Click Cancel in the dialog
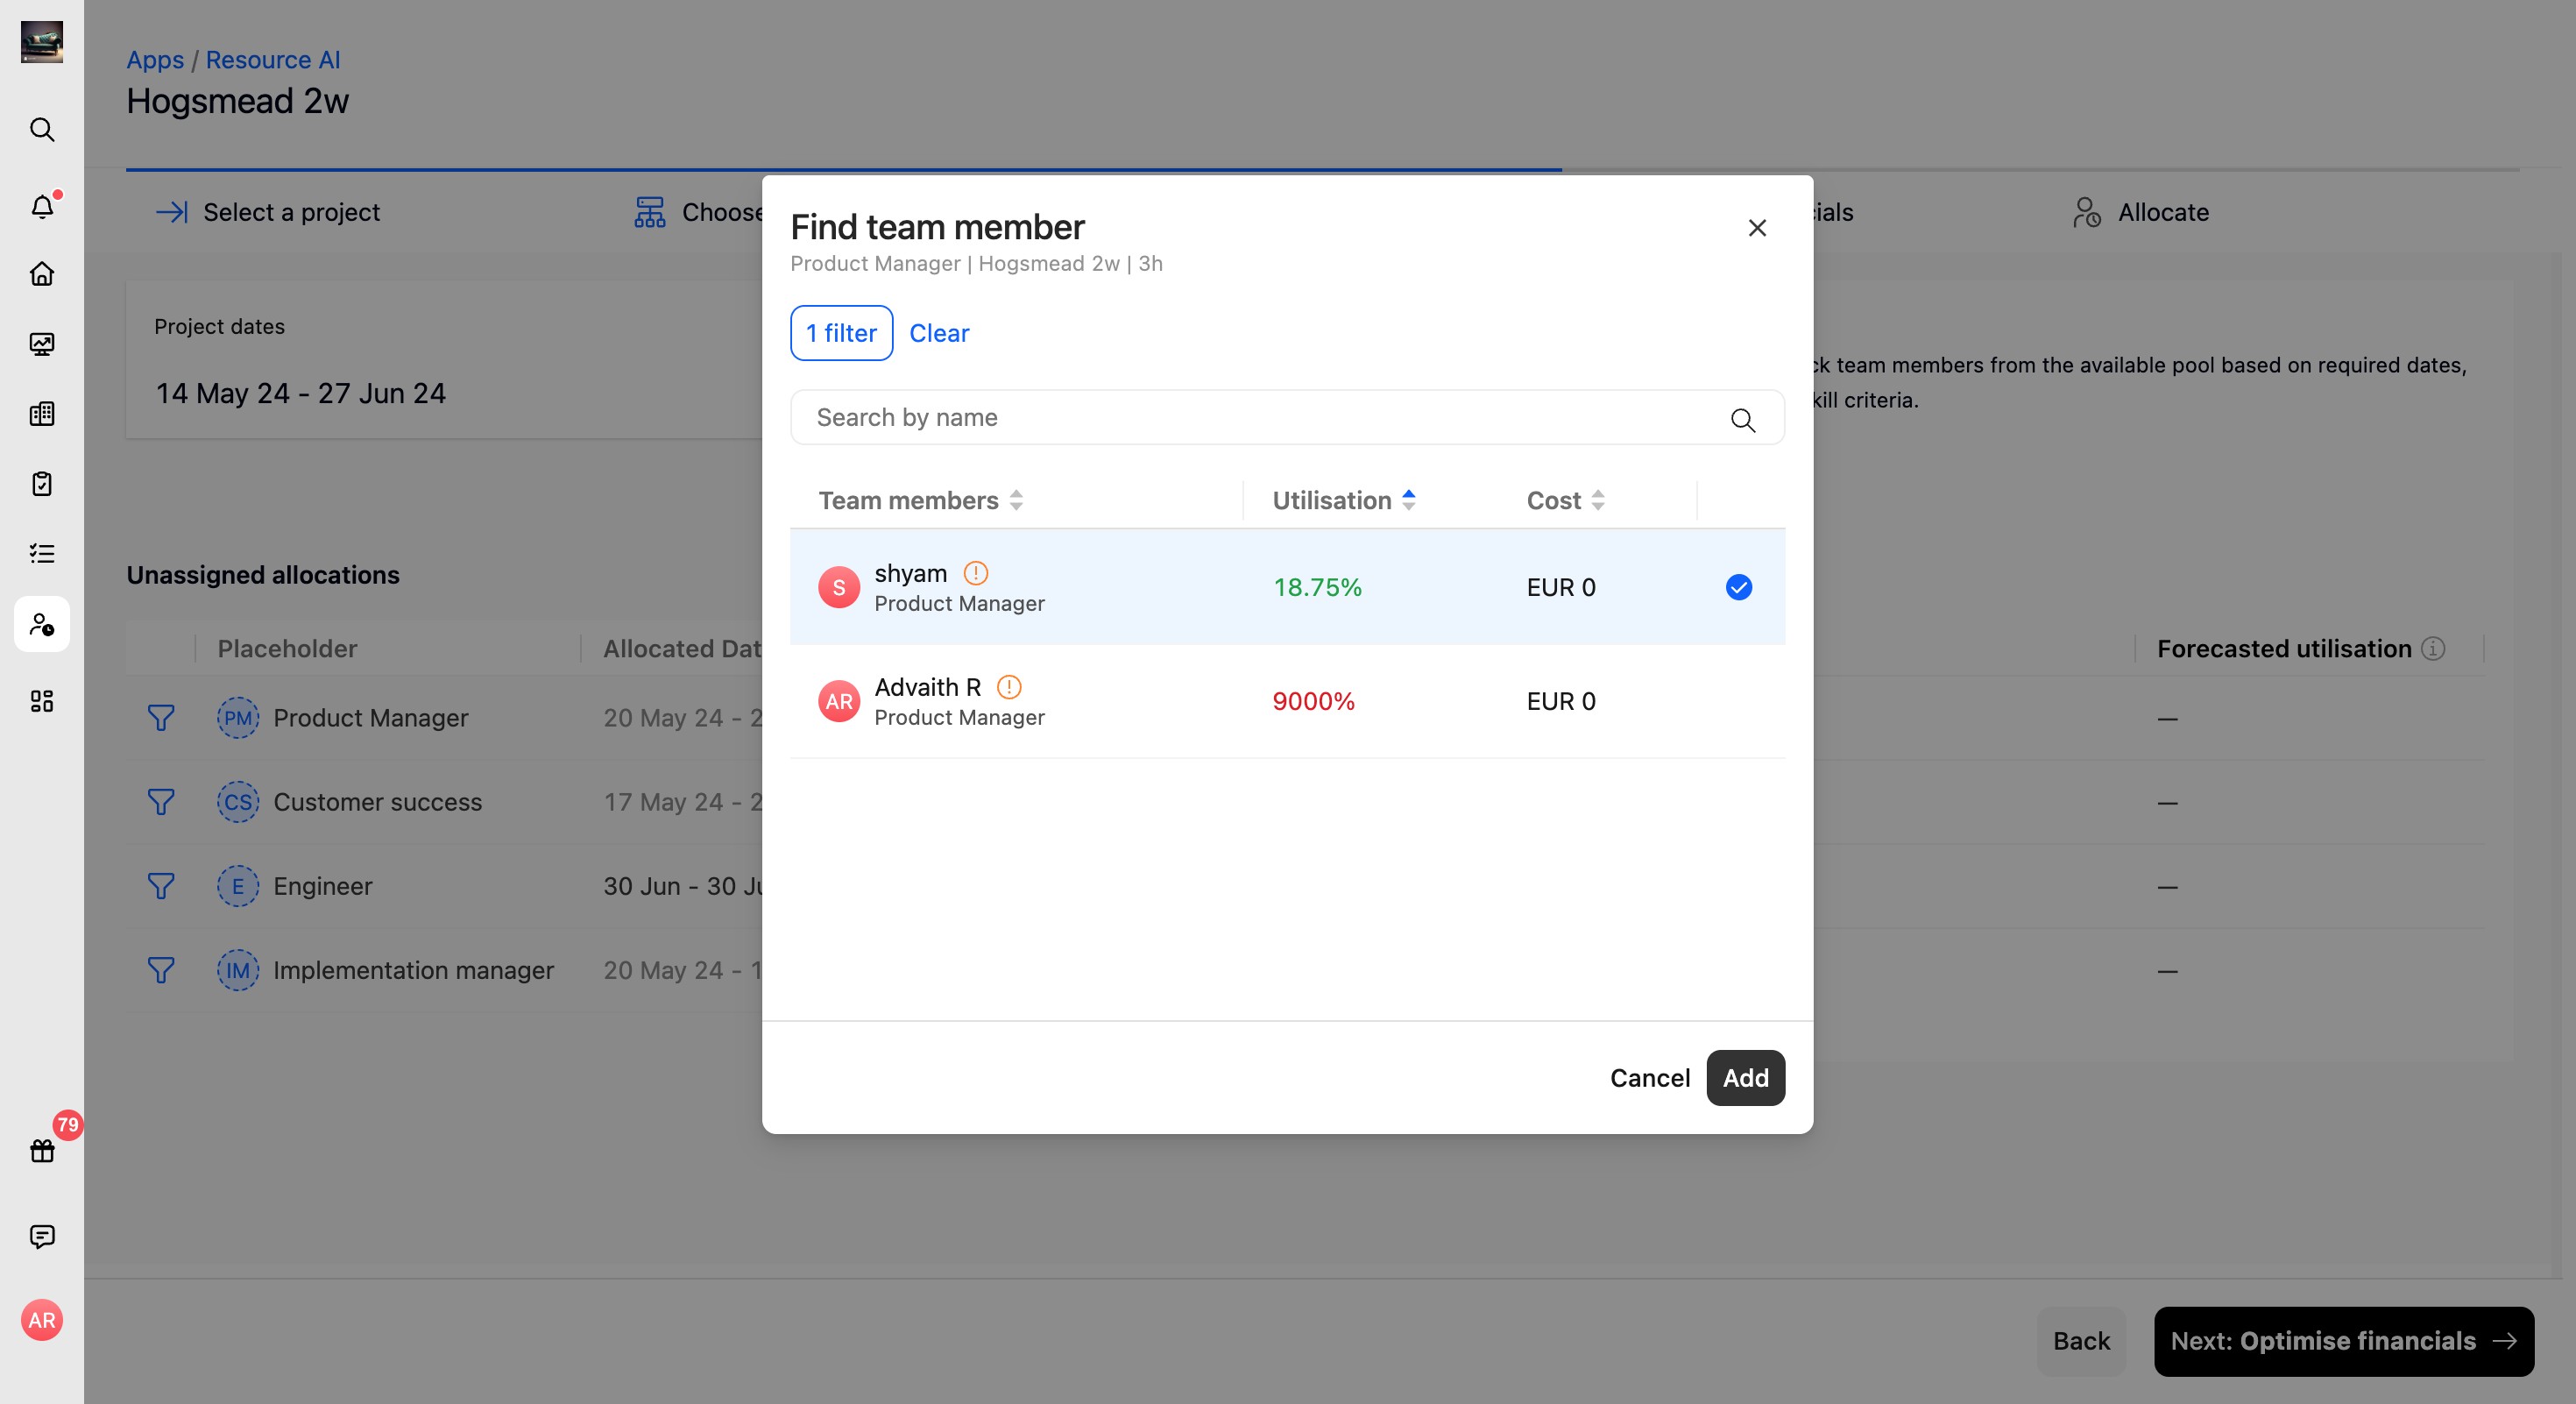The width and height of the screenshot is (2576, 1404). tap(1650, 1078)
